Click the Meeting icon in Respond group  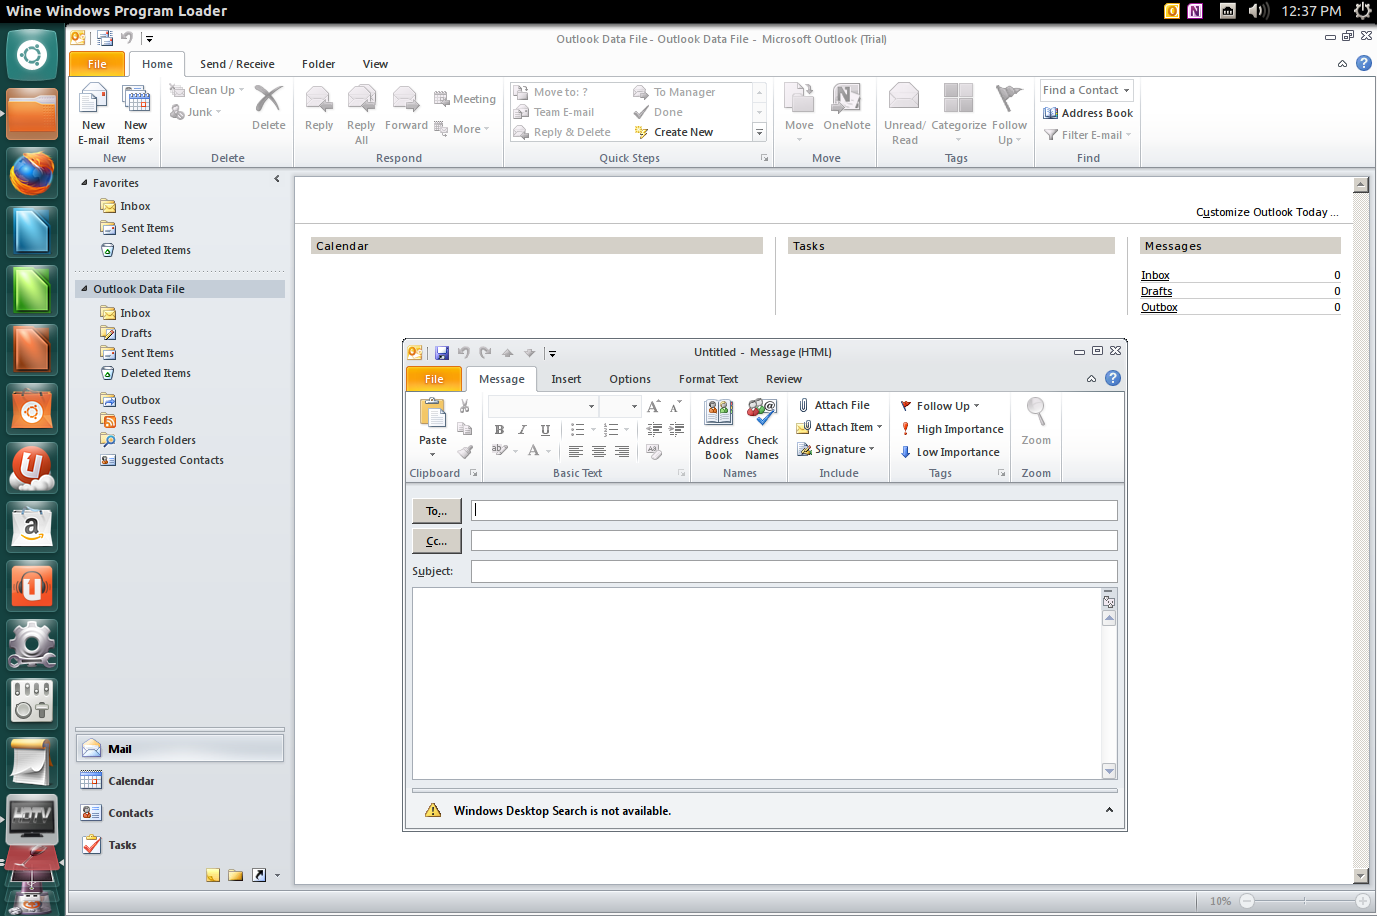[441, 98]
